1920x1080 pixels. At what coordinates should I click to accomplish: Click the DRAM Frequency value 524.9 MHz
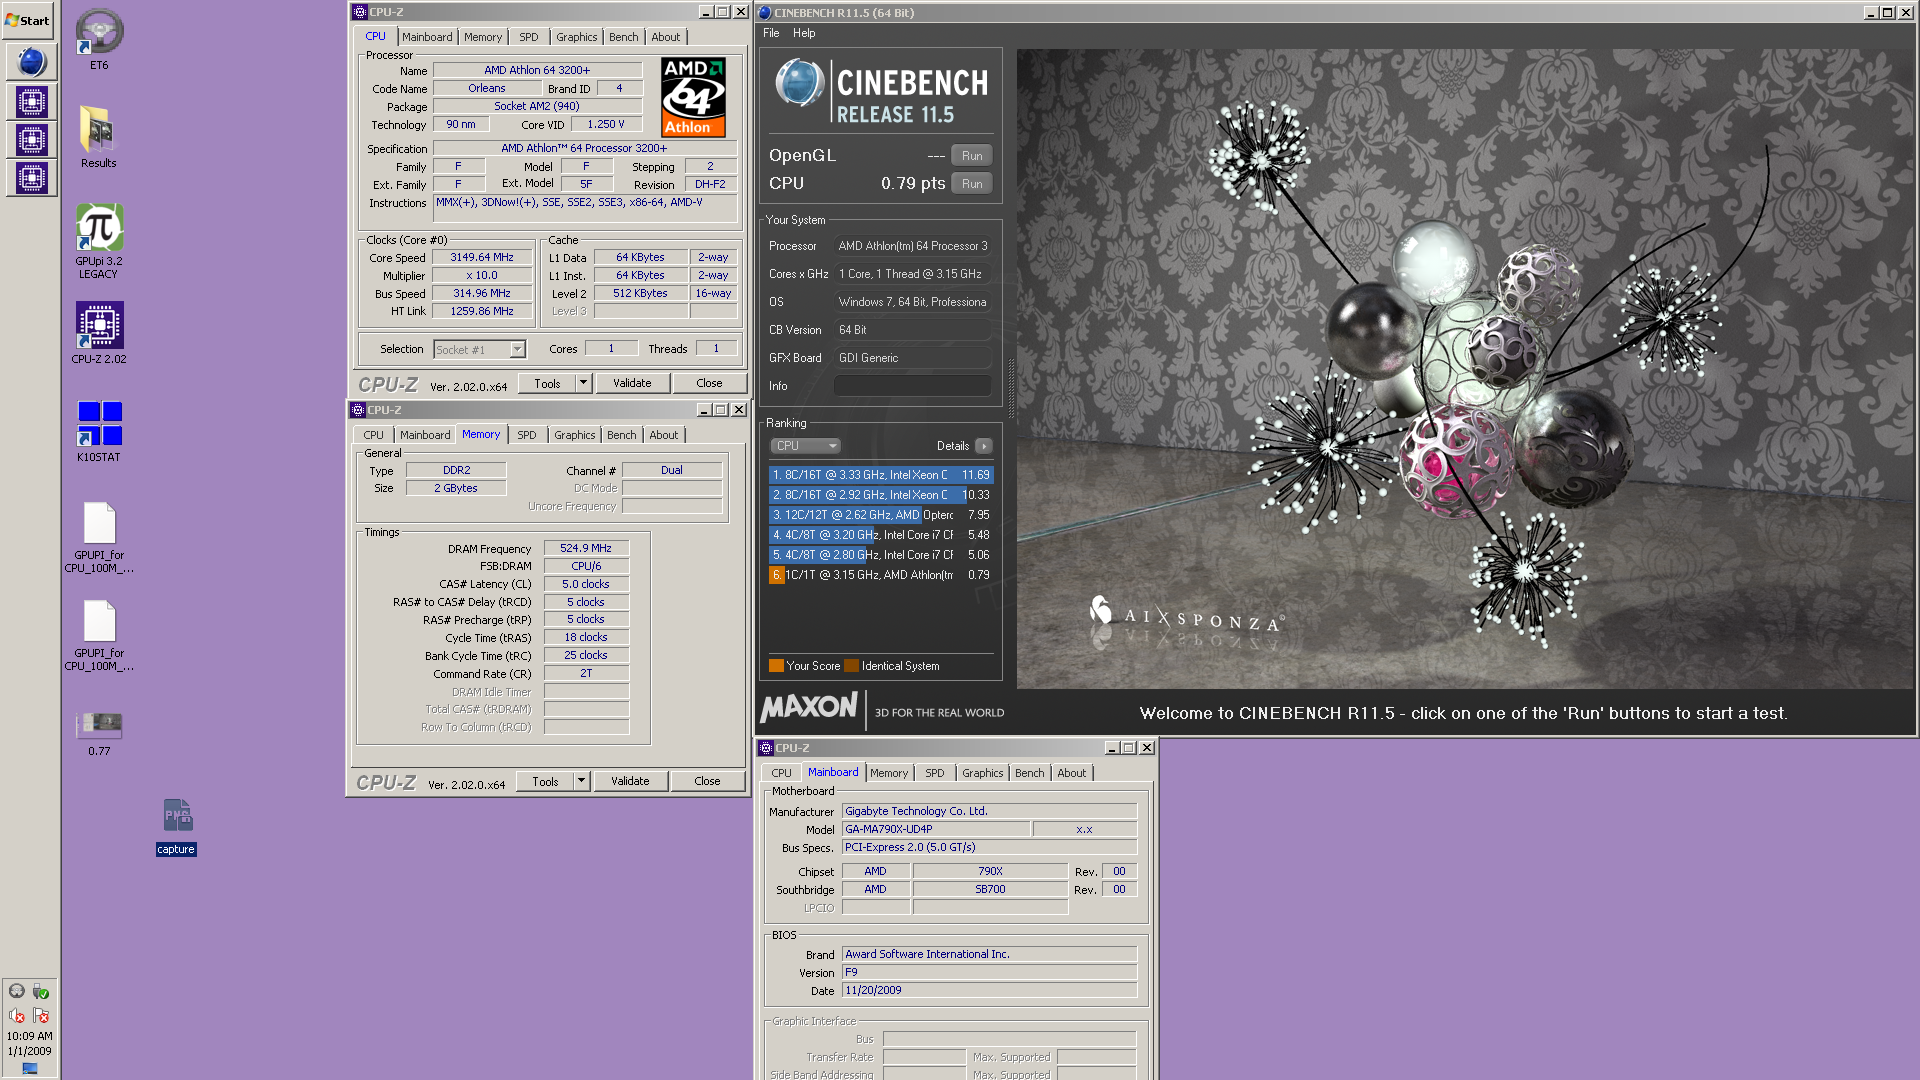[586, 548]
